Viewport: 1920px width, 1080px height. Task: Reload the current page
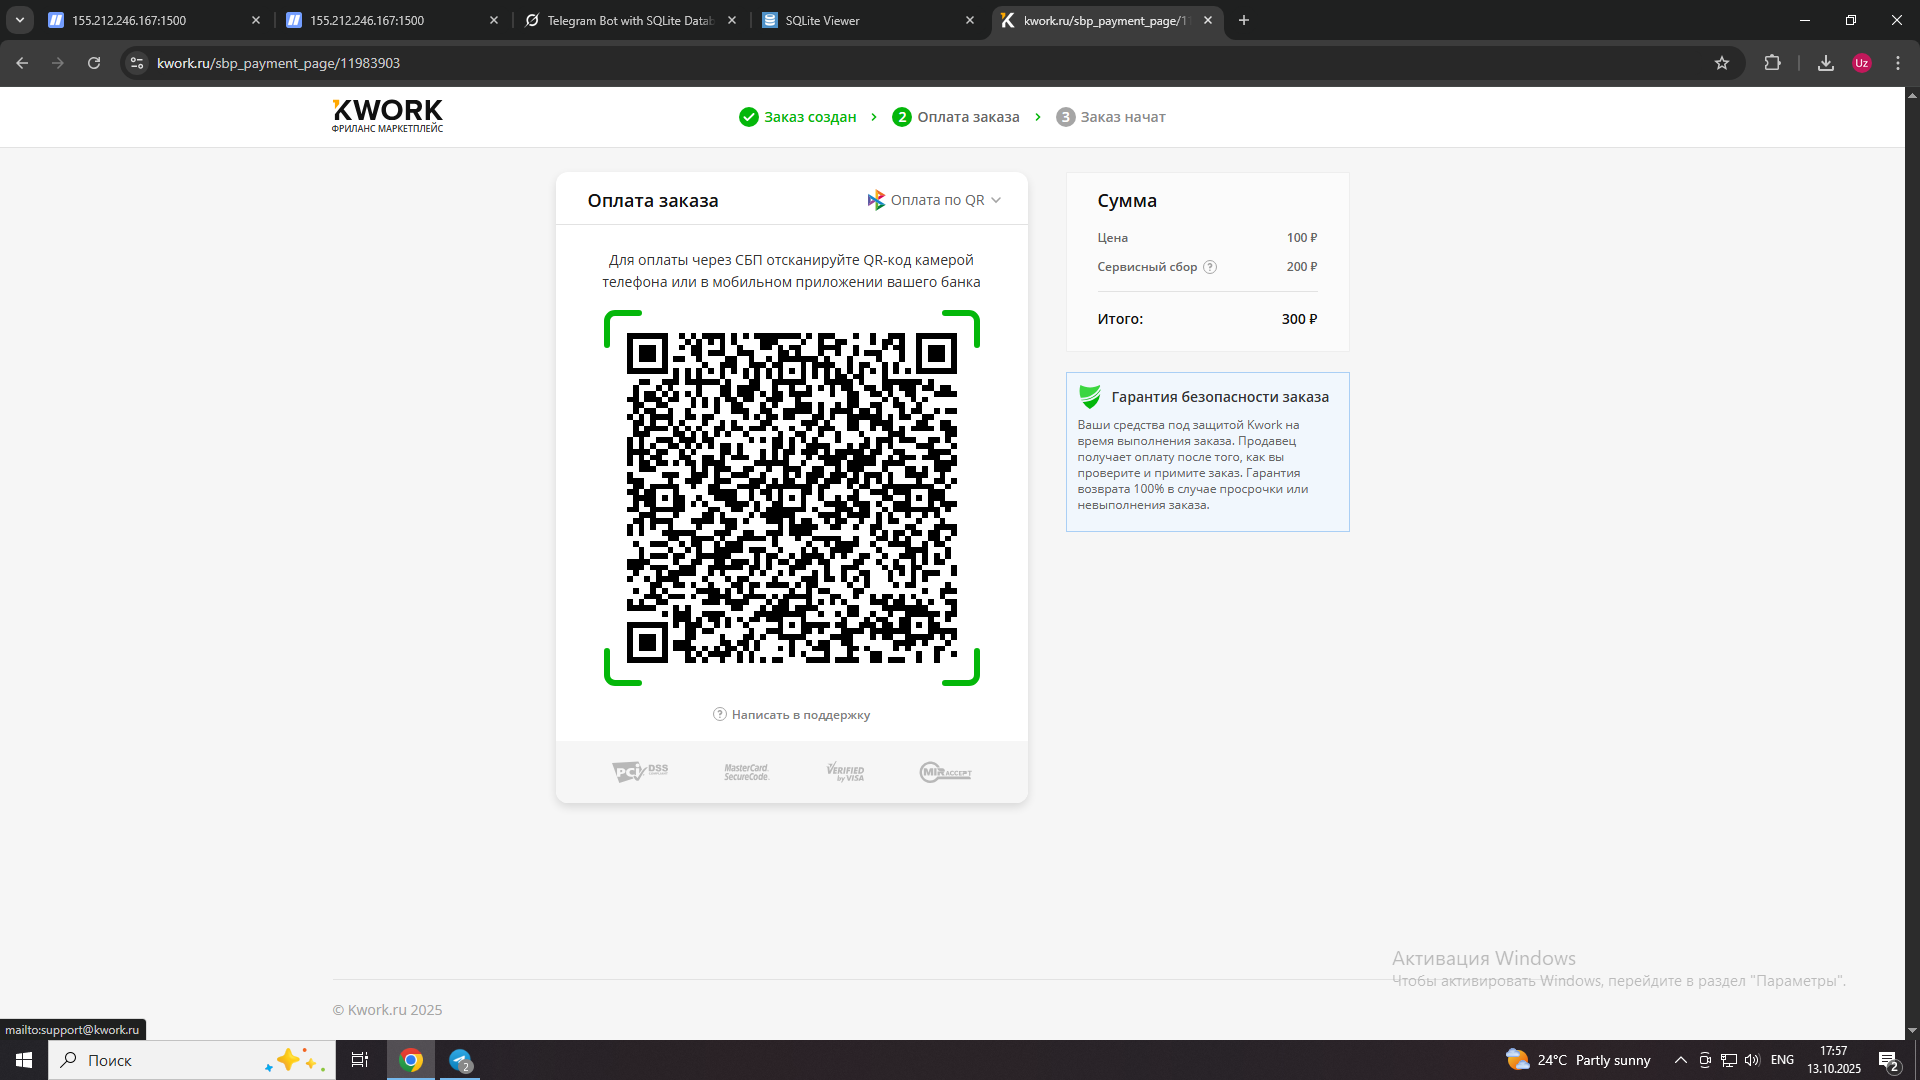click(x=94, y=63)
